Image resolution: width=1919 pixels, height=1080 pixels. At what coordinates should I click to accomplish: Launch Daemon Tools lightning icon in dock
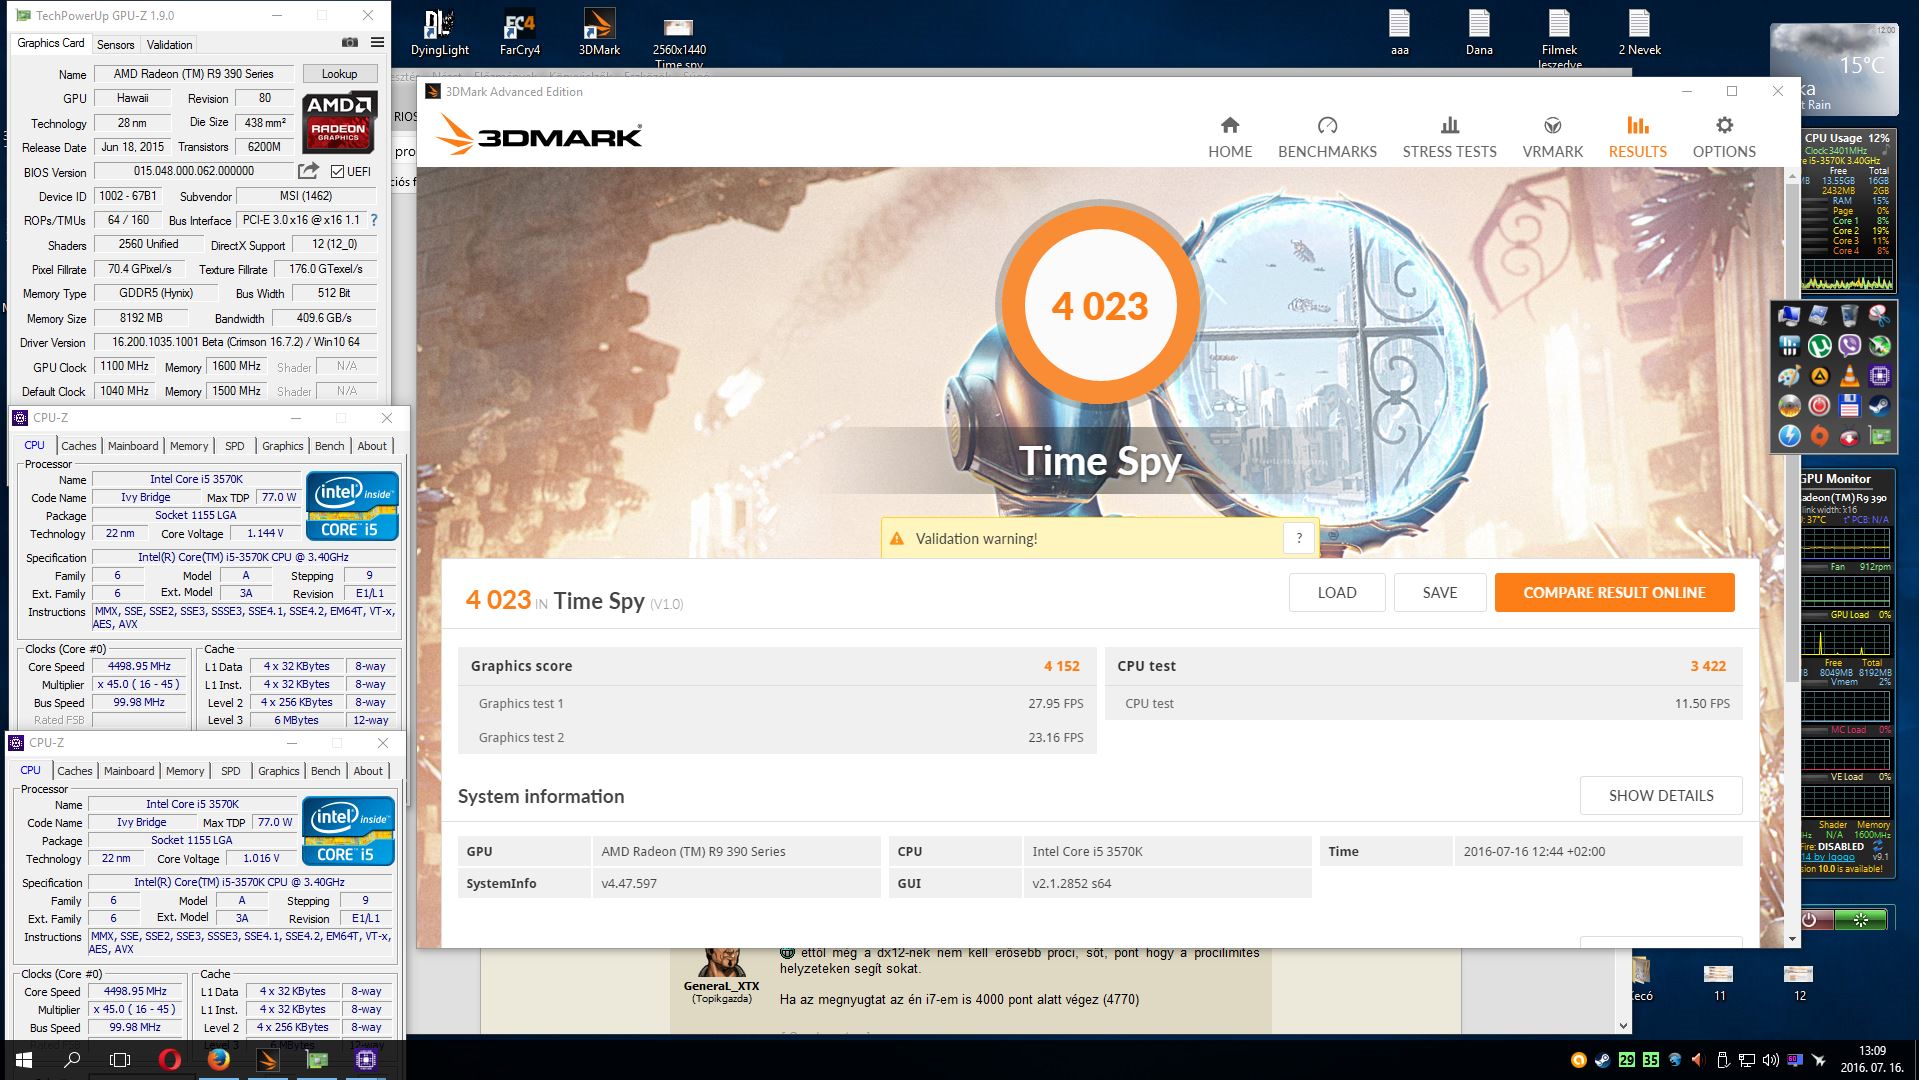pyautogui.click(x=1789, y=436)
